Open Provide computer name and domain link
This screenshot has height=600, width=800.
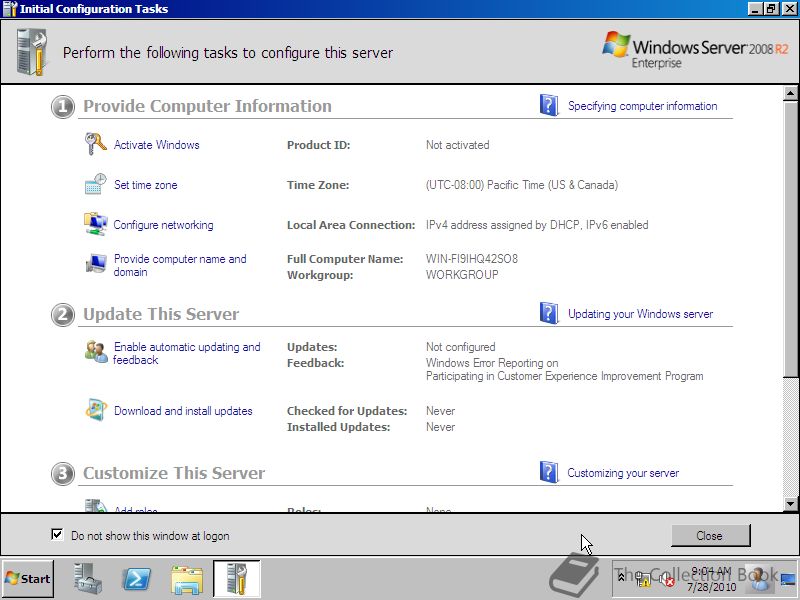point(180,265)
